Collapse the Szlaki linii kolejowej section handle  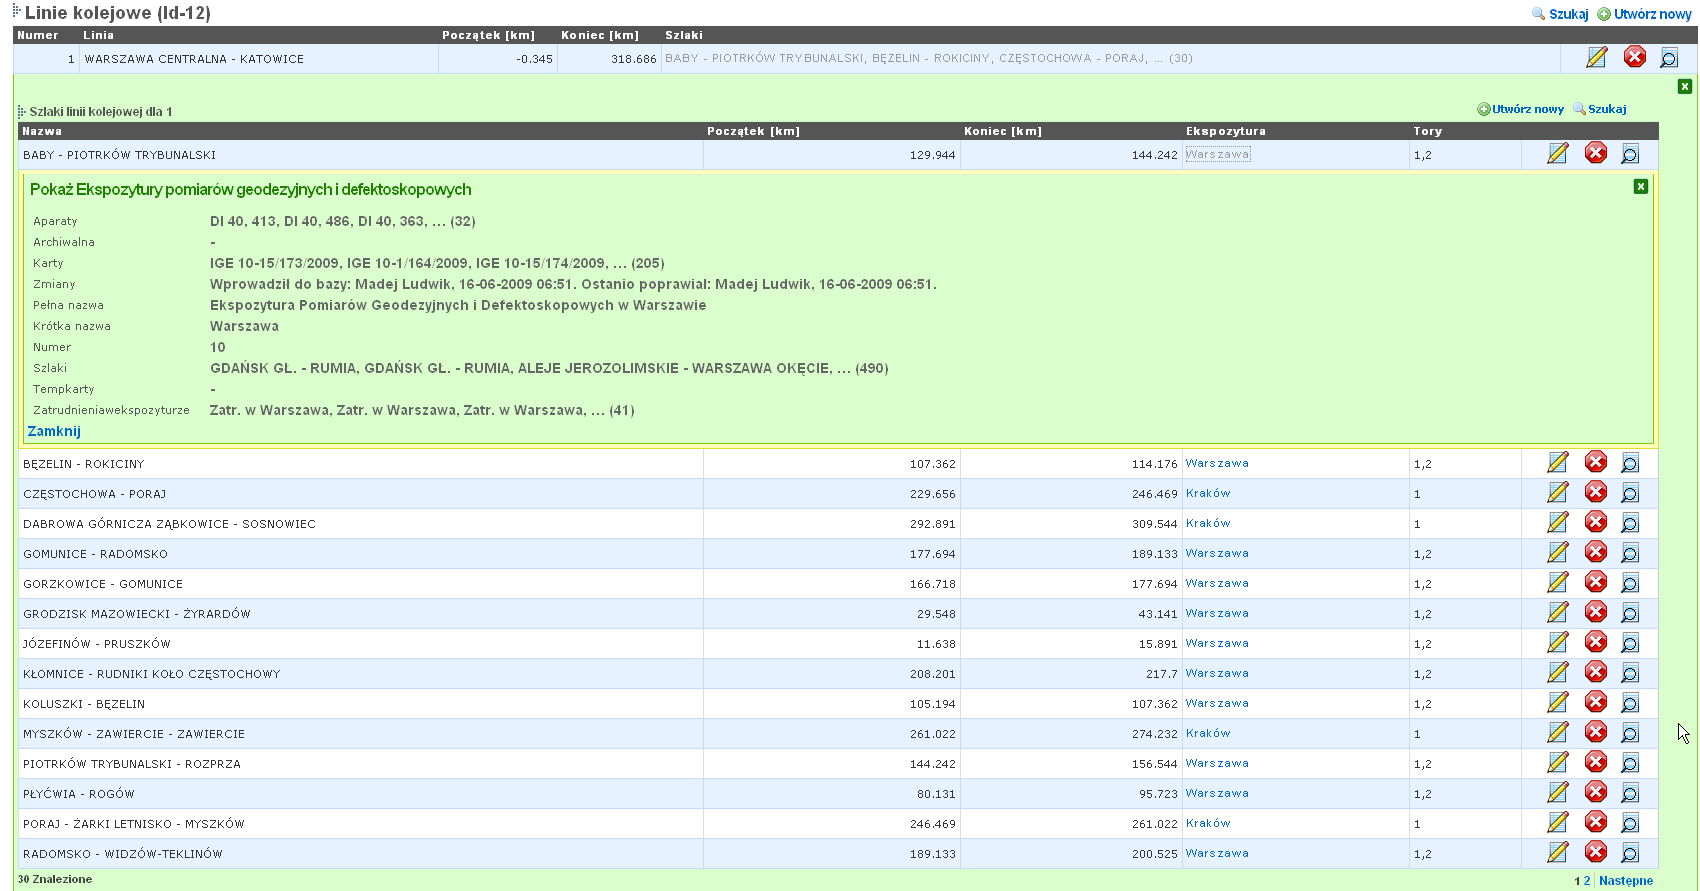point(22,112)
